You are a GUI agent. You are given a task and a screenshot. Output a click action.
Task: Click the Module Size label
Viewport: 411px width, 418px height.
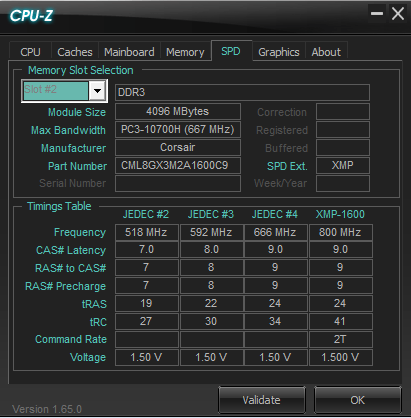point(77,112)
